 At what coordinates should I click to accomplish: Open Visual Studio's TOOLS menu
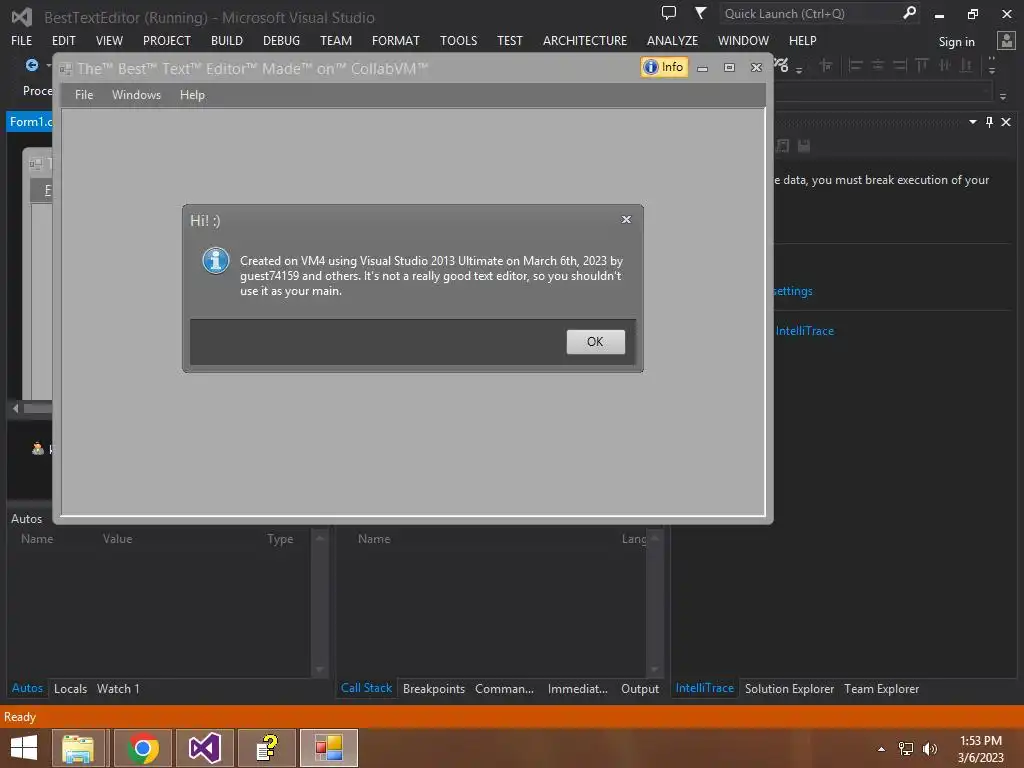click(x=458, y=40)
